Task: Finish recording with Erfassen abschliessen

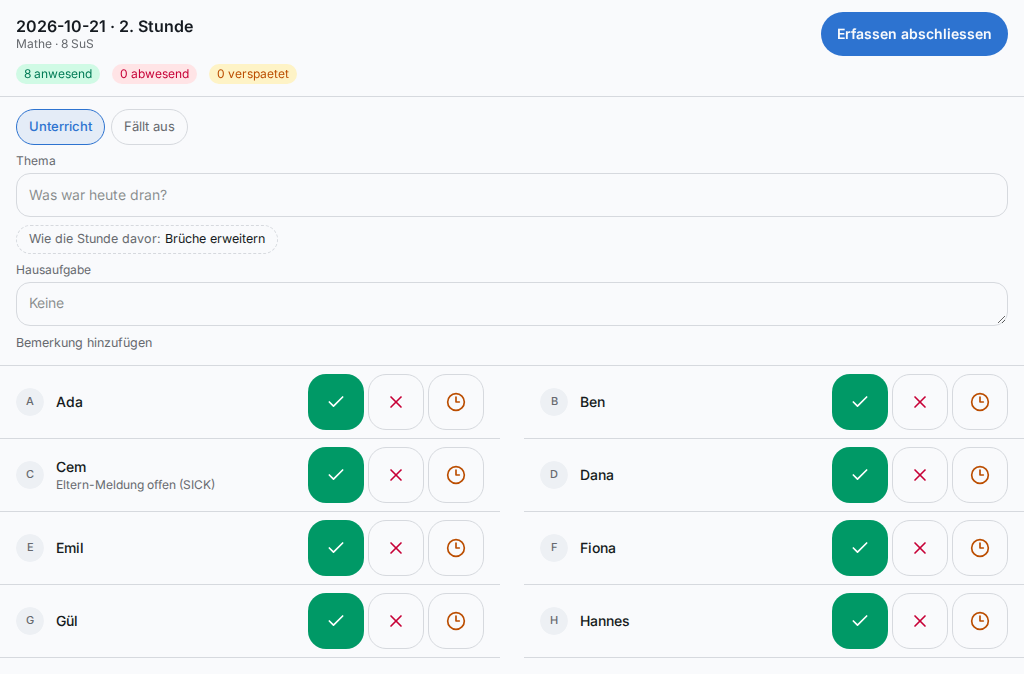Action: click(x=914, y=34)
